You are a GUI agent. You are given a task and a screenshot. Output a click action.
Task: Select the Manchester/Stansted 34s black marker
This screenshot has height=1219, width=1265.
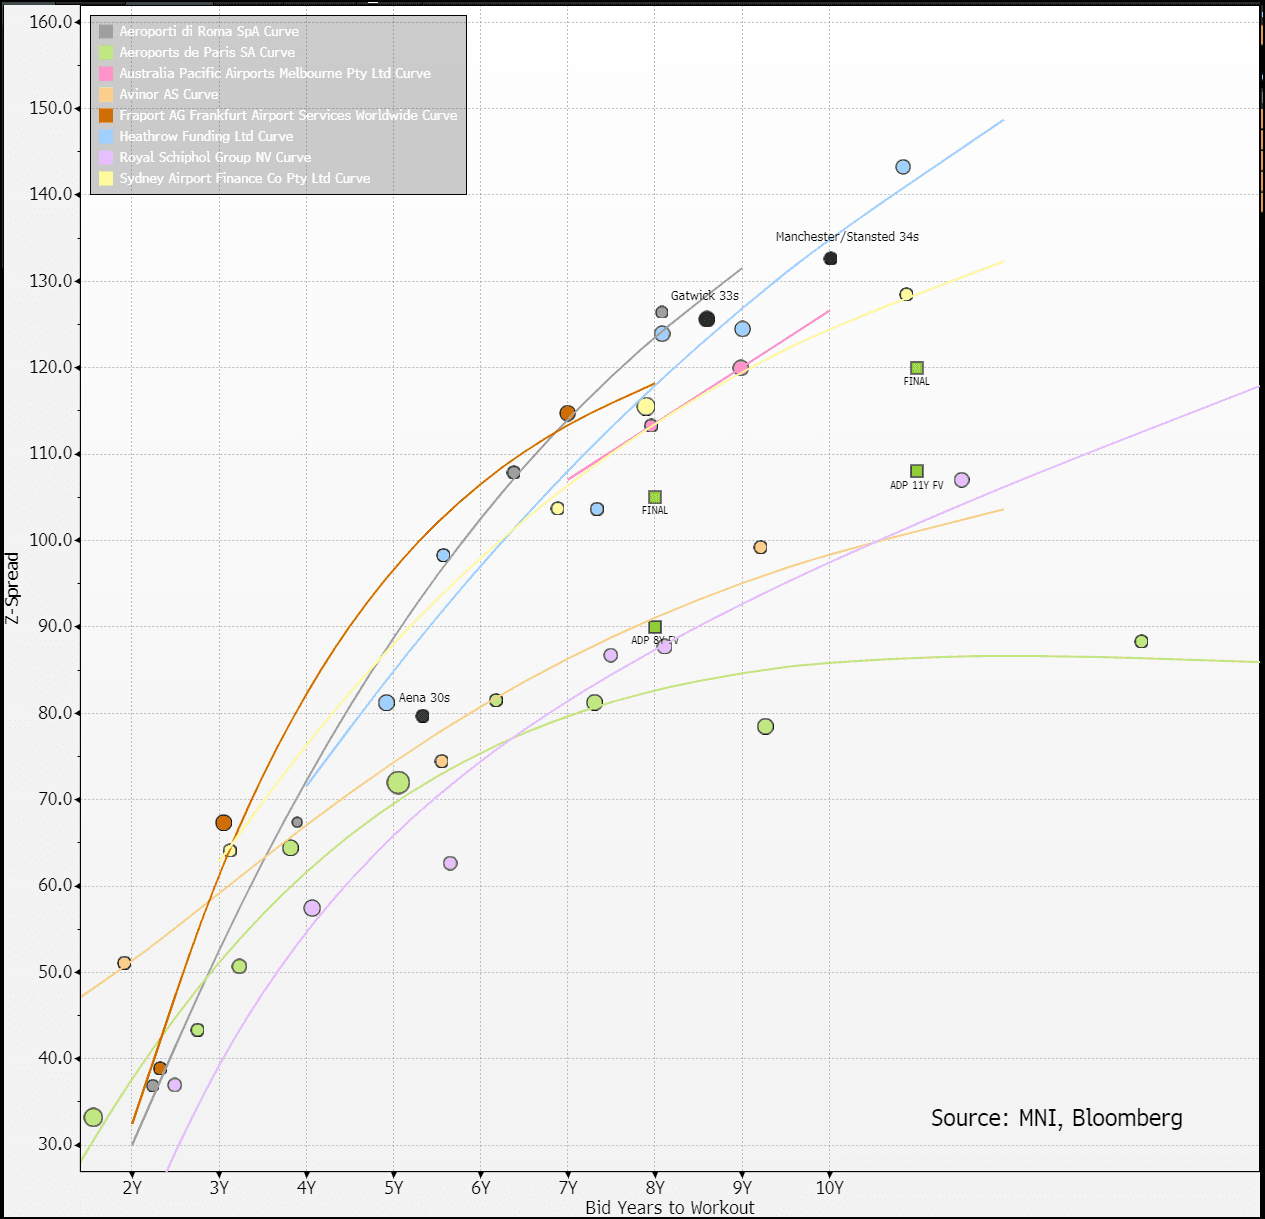pyautogui.click(x=830, y=259)
